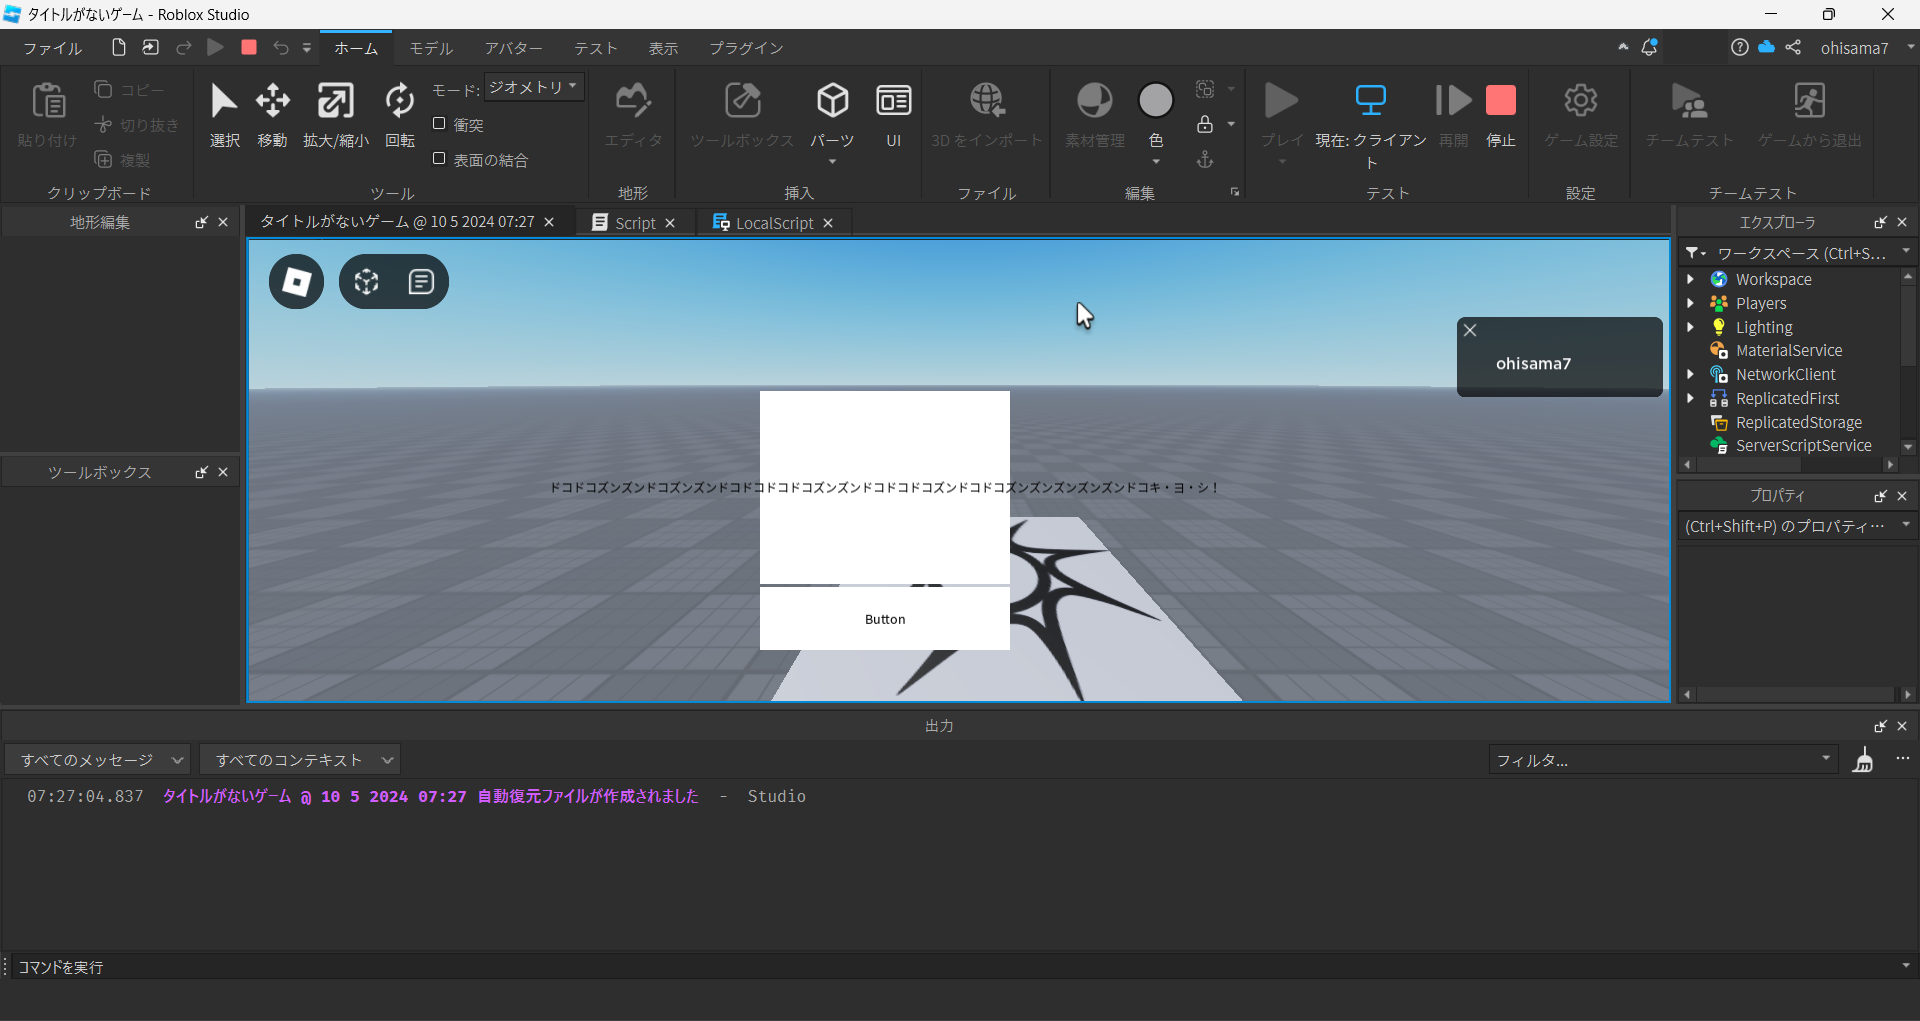Switch to the Script document tab

(x=635, y=223)
